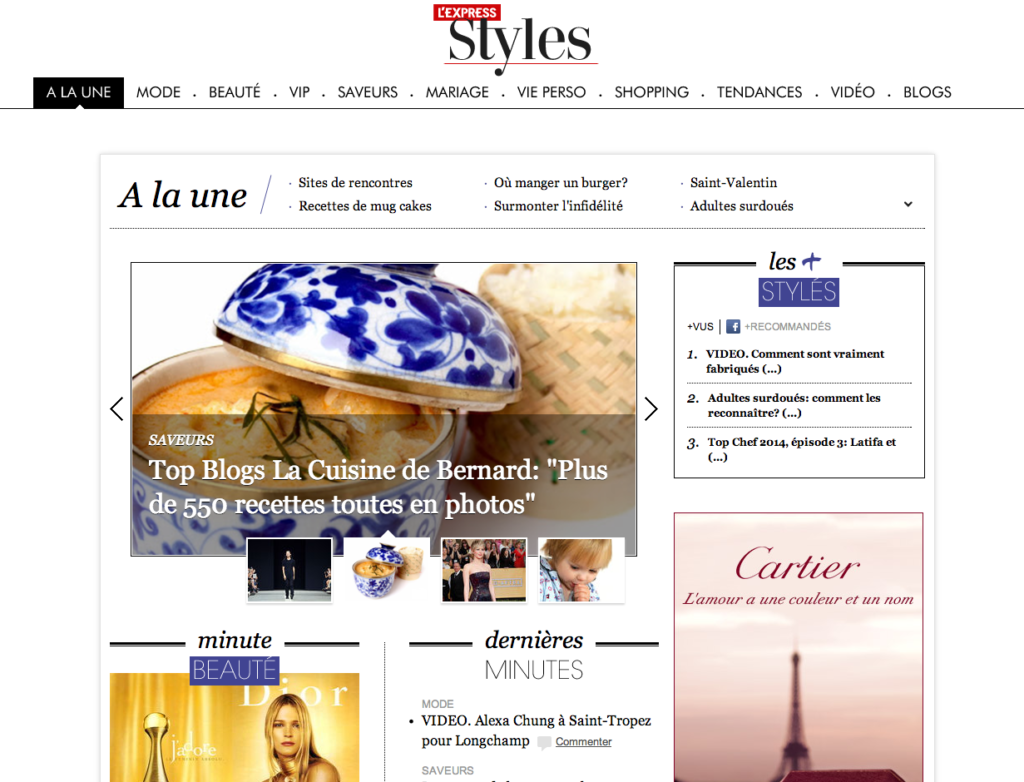The width and height of the screenshot is (1024, 782).
Task: Select the blue porcelain bowl thumbnail
Action: point(387,570)
